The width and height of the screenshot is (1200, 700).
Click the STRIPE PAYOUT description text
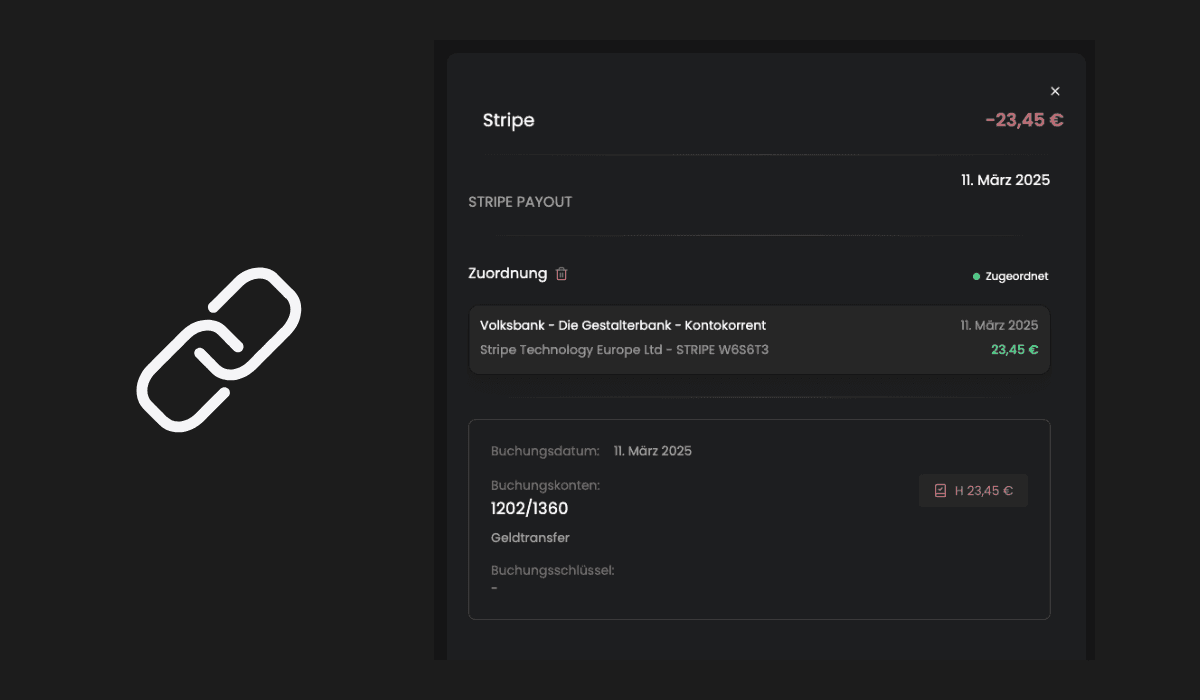pyautogui.click(x=520, y=201)
